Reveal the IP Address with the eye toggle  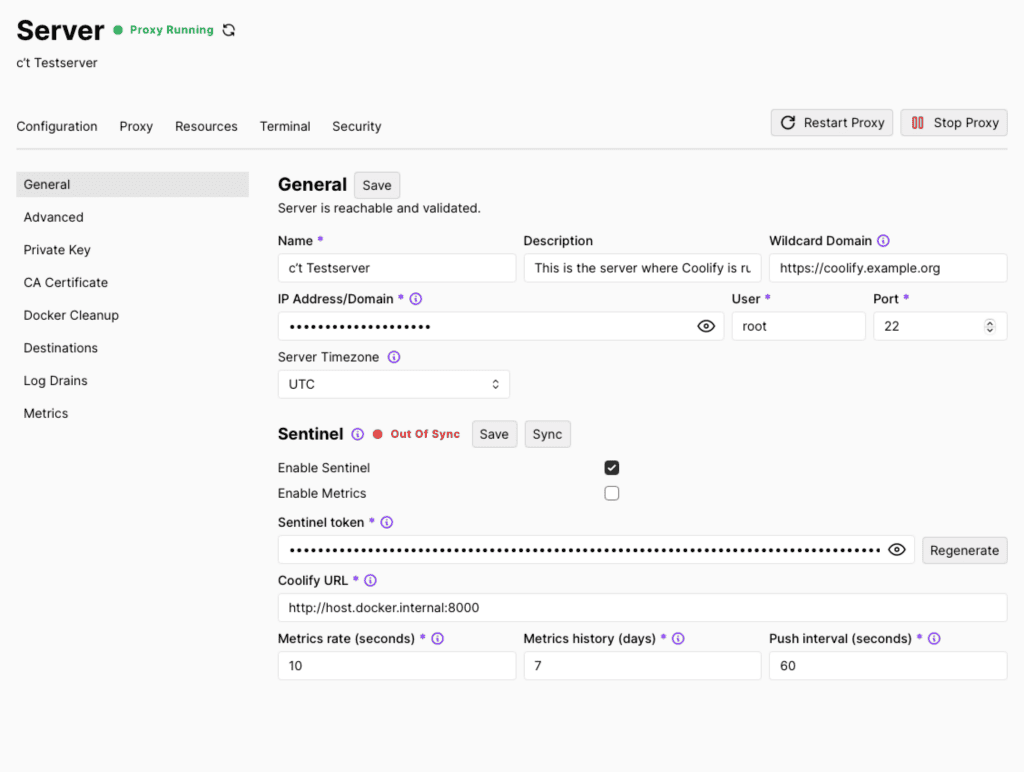pos(706,325)
